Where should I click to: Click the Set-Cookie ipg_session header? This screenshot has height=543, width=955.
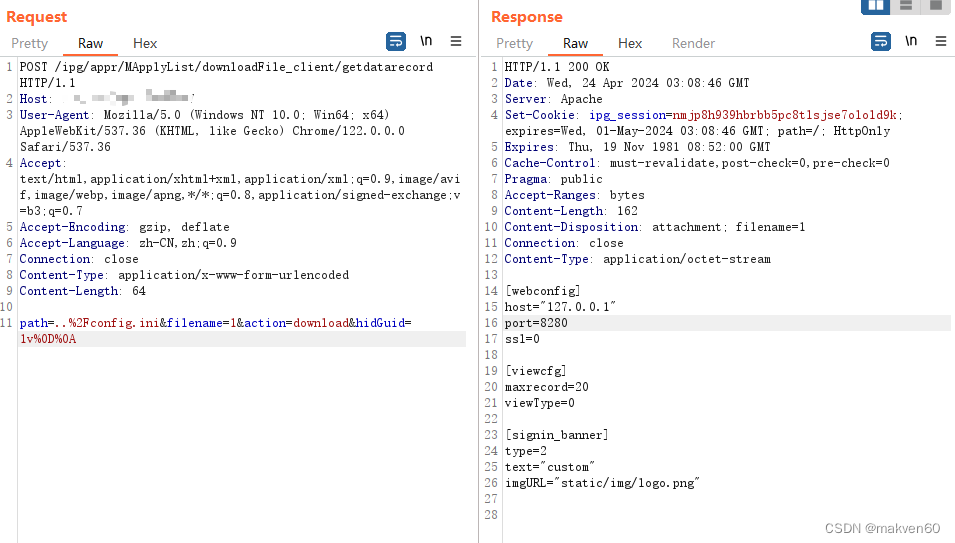(x=703, y=114)
